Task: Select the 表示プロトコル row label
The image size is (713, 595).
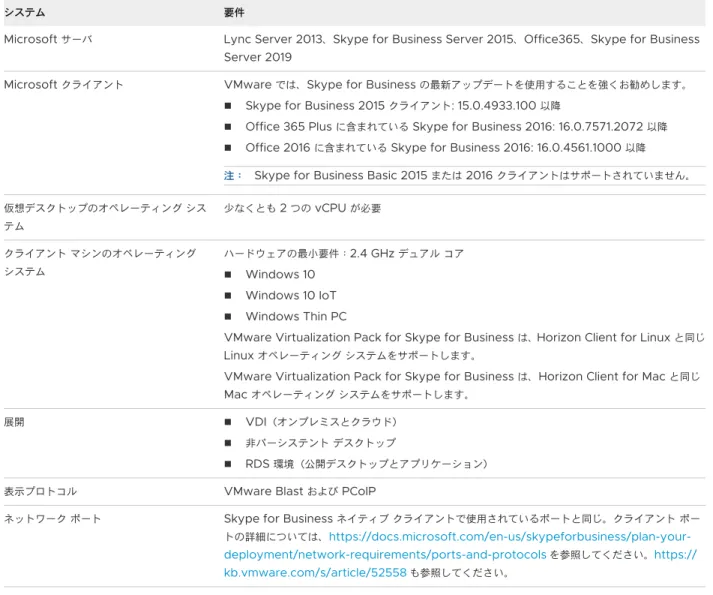Action: (x=40, y=491)
